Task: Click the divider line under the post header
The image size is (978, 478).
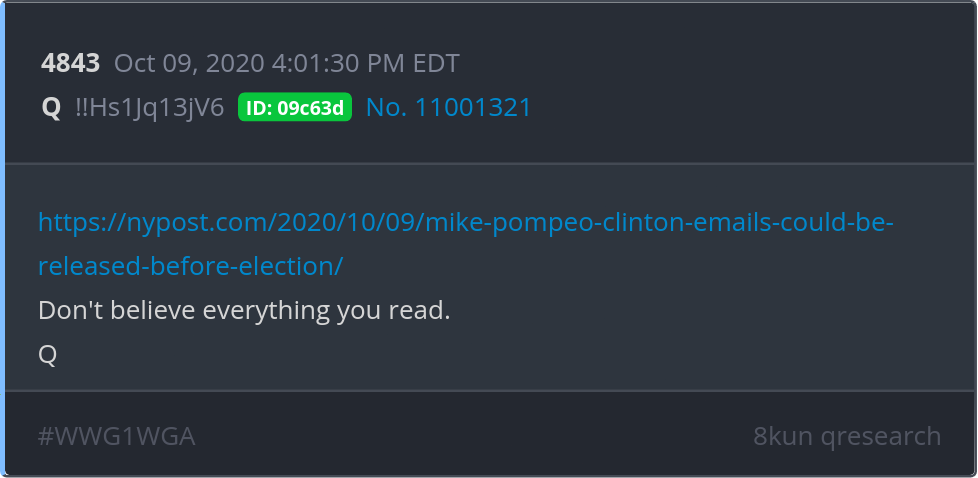Action: pyautogui.click(x=490, y=163)
